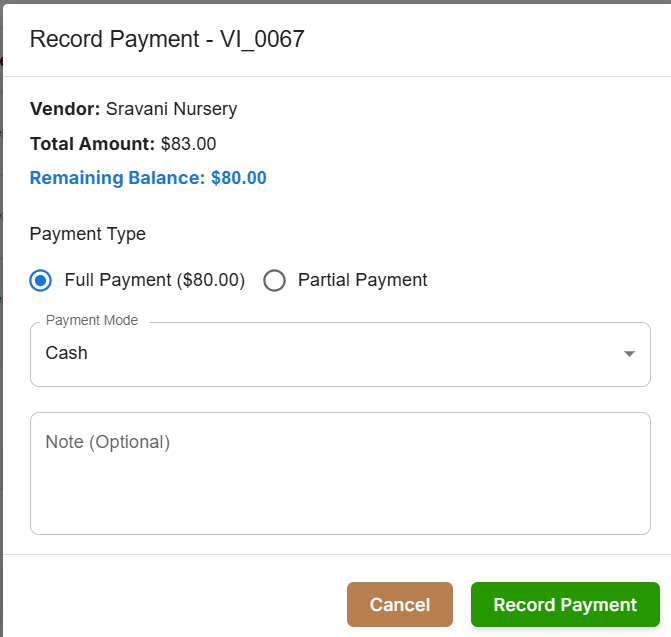Screen dimensions: 671x637
Task: Click the small 'Payment Mode' field label
Action: [92, 321]
